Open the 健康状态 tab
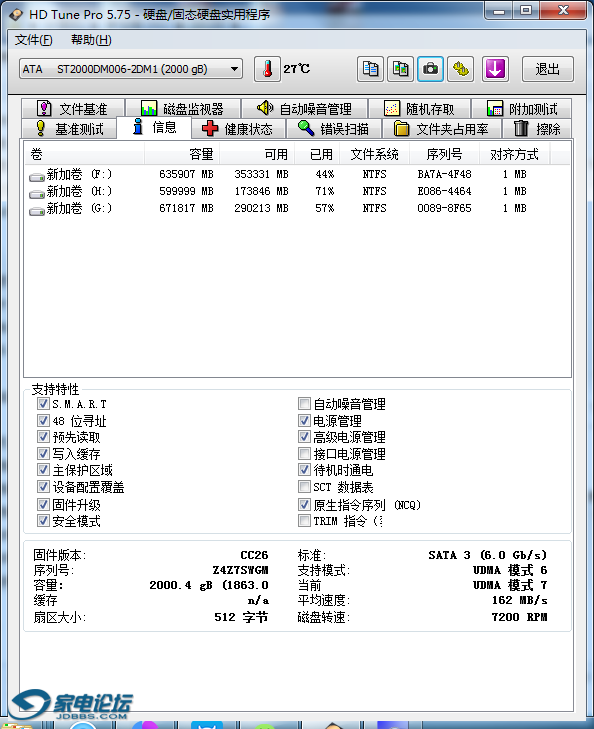594x729 pixels. point(238,129)
